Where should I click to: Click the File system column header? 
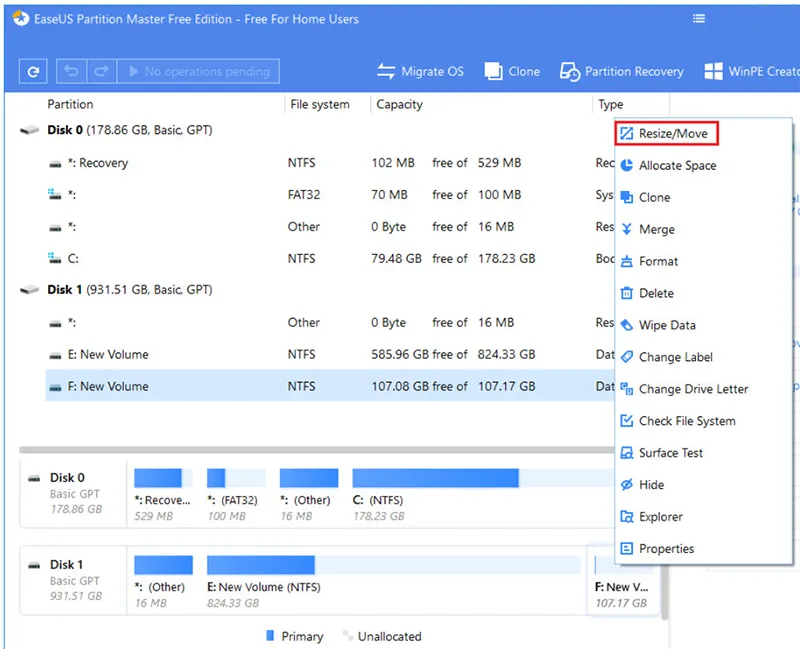coord(320,105)
